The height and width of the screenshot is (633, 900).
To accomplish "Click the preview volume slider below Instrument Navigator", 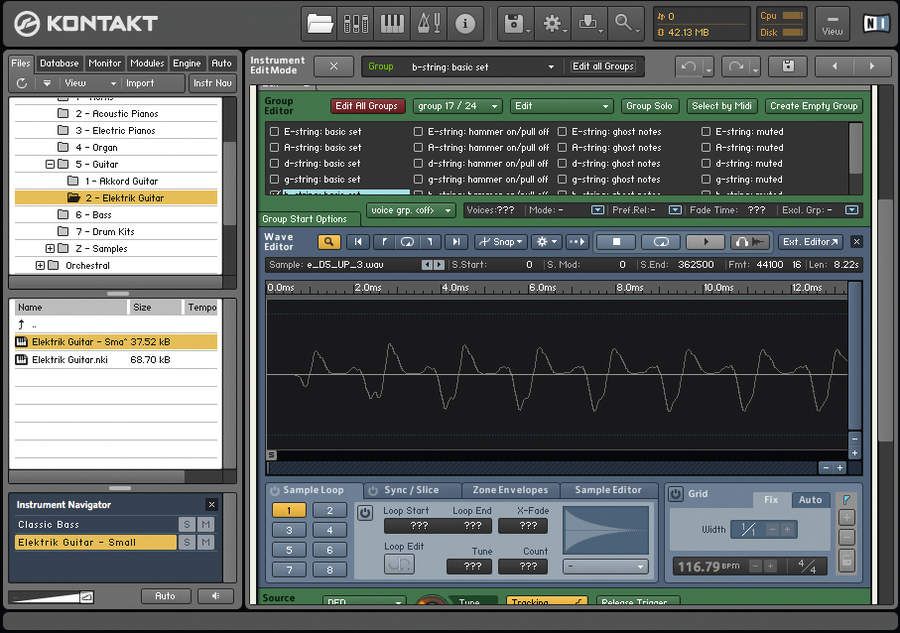I will click(x=51, y=597).
